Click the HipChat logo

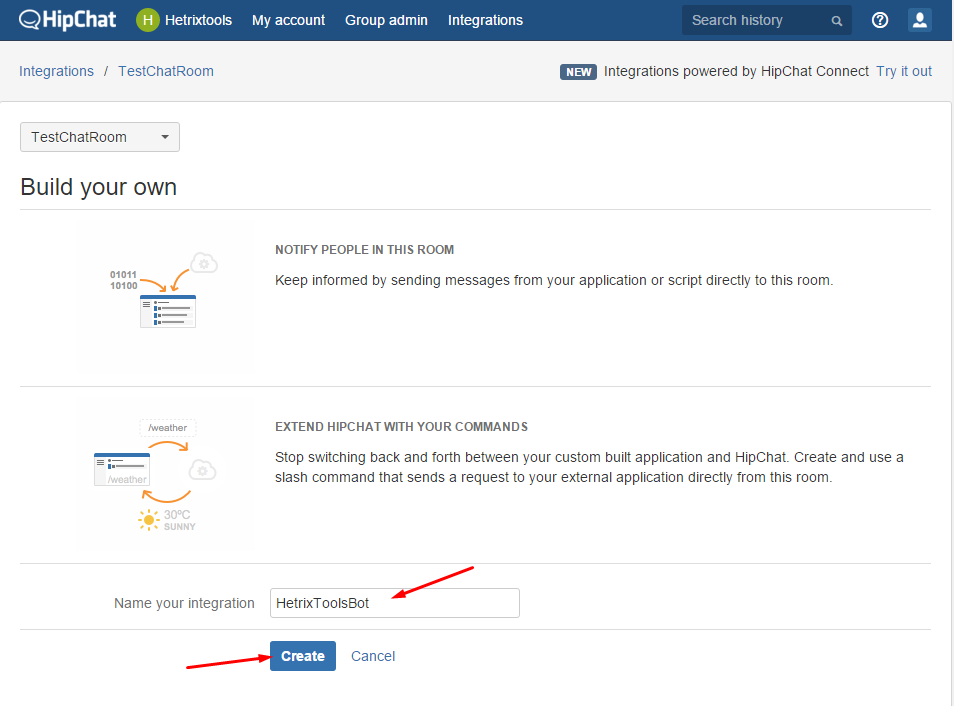click(68, 20)
